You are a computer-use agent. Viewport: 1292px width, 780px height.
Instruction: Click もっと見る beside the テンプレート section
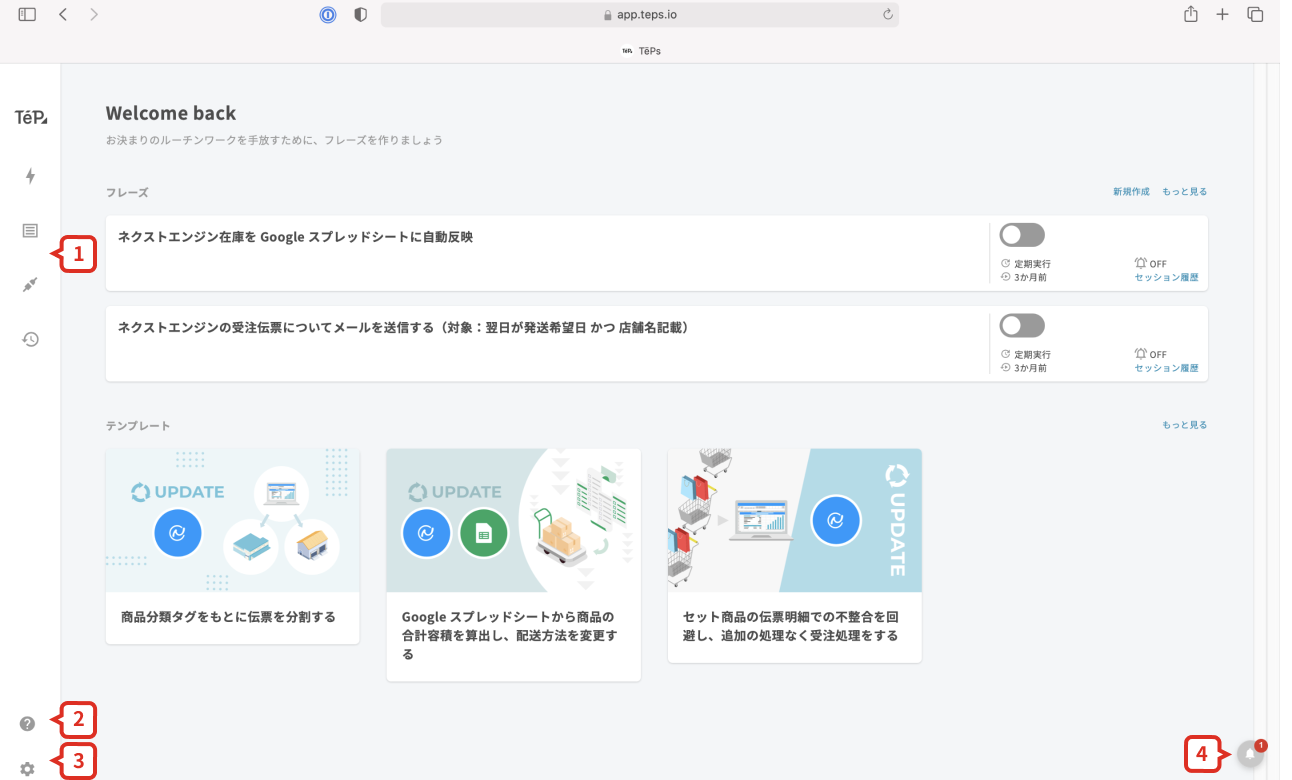(1184, 425)
